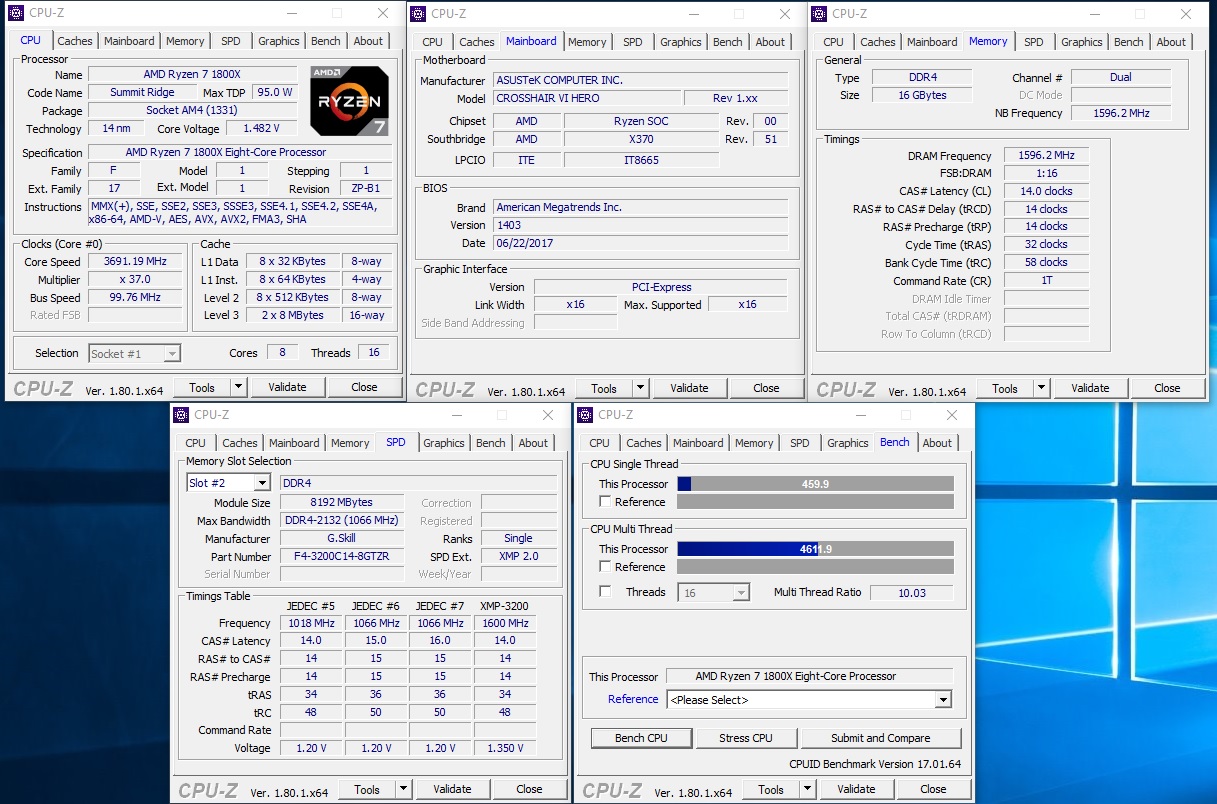This screenshot has width=1217, height=804.
Task: Open the Socket #1 selection dropdown
Action: coord(134,353)
